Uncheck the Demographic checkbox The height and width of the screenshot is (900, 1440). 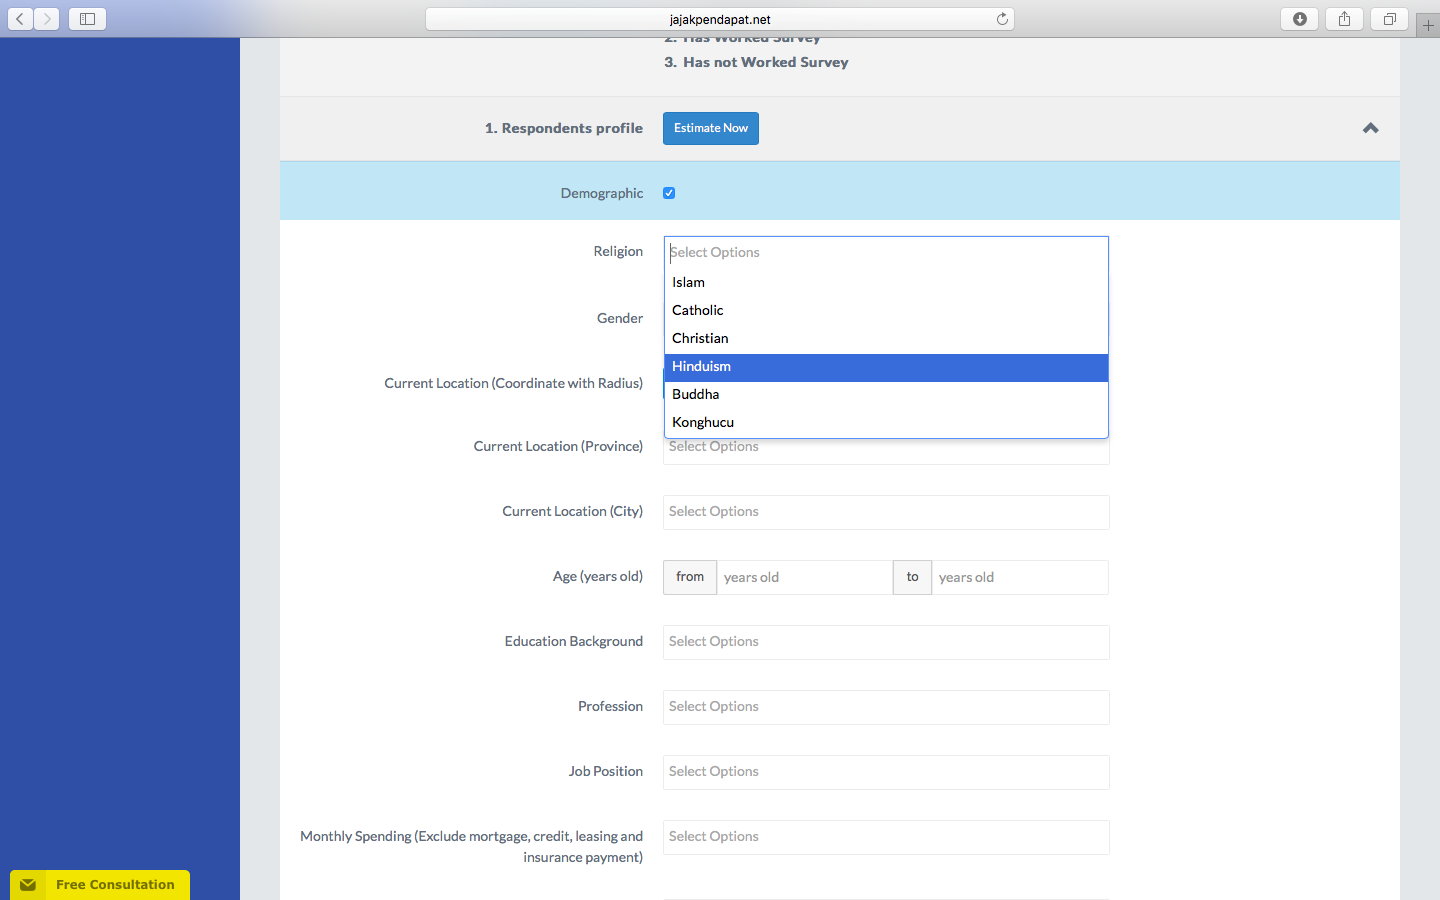pyautogui.click(x=668, y=193)
